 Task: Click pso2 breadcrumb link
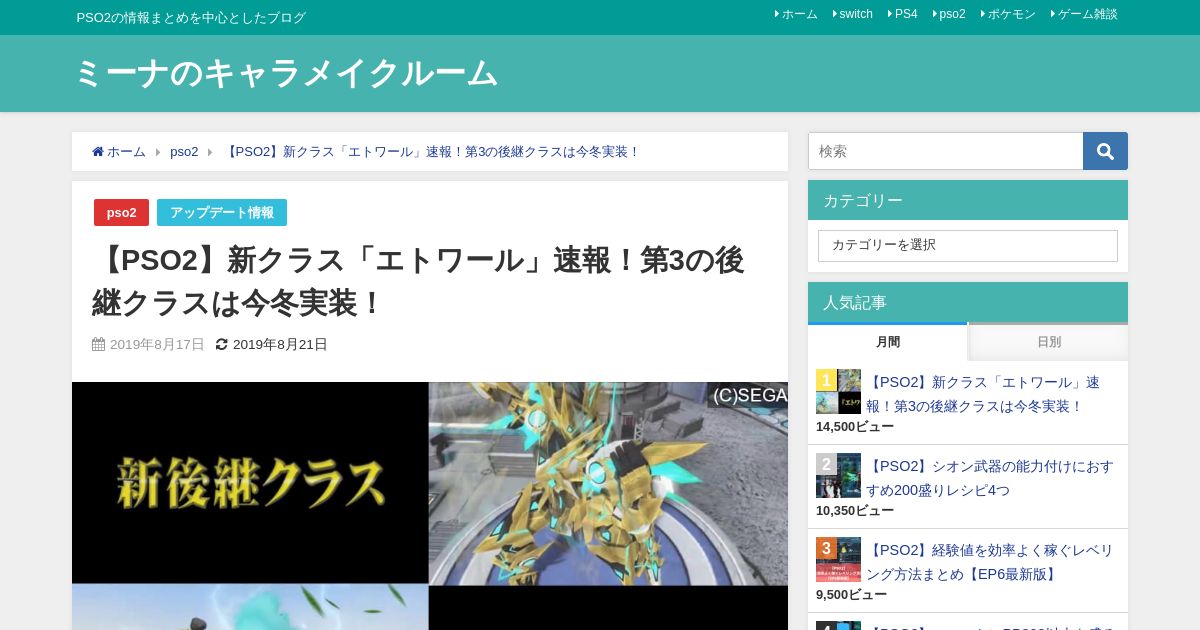[184, 152]
